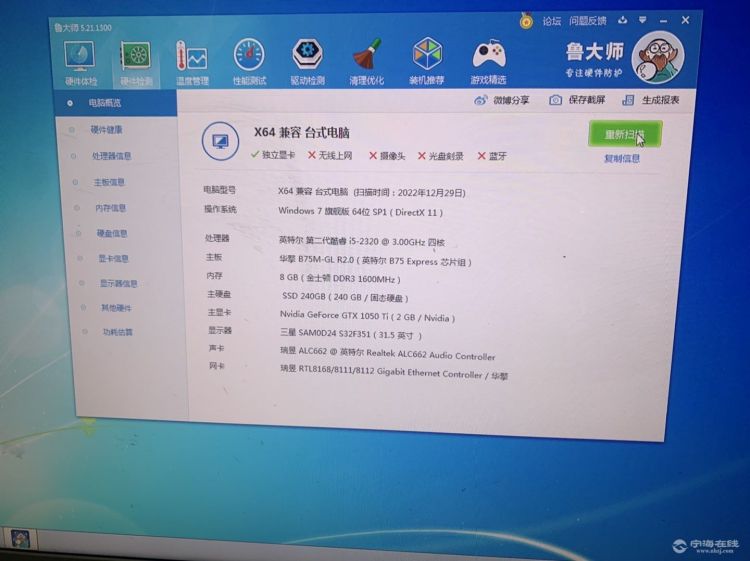This screenshot has width=750, height=561.
Task: Click the desktop computer monitor icon
Action: (x=220, y=141)
